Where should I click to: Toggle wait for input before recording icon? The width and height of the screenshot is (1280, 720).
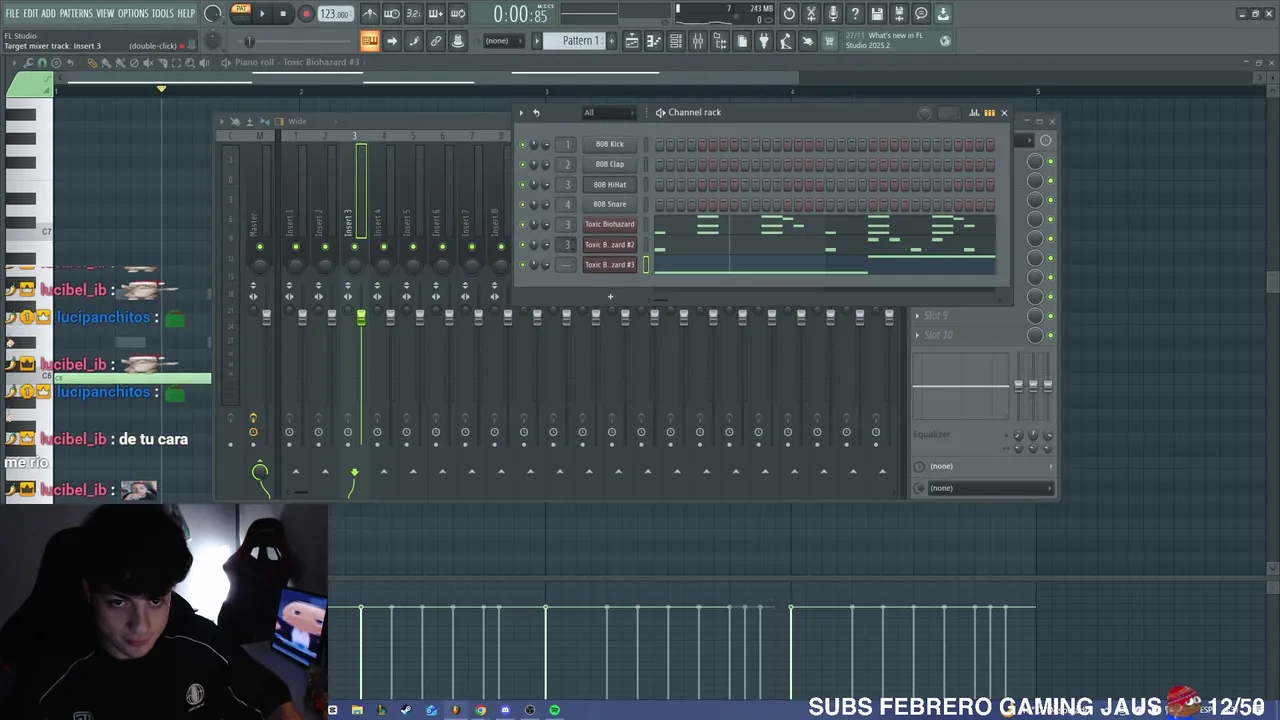click(x=392, y=14)
